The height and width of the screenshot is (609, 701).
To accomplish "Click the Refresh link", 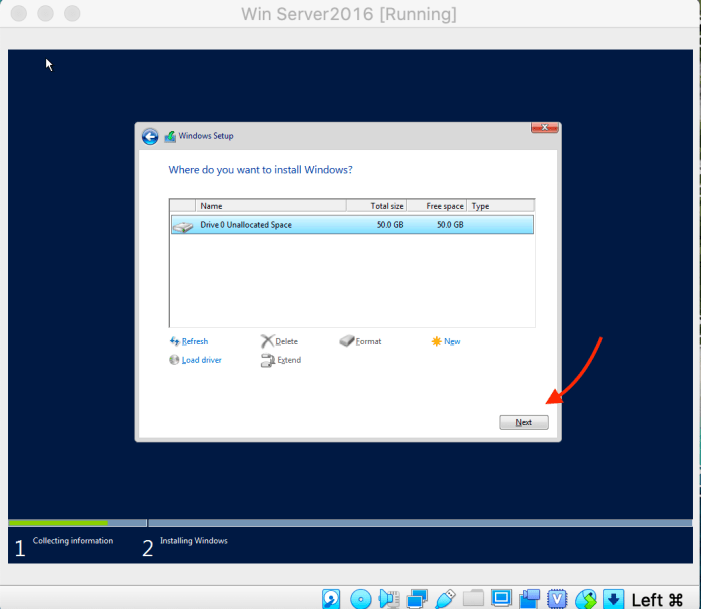I will 195,341.
